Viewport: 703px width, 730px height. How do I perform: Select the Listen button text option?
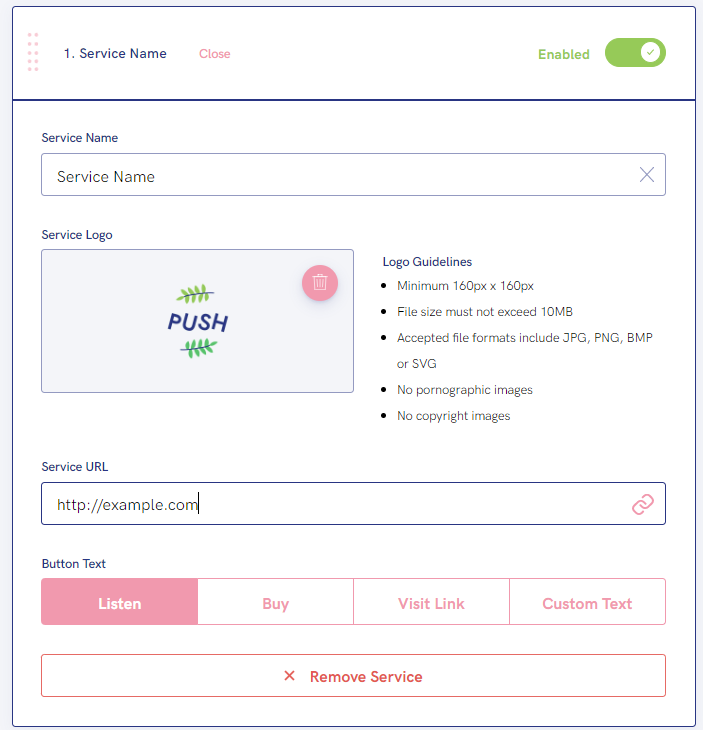click(120, 602)
